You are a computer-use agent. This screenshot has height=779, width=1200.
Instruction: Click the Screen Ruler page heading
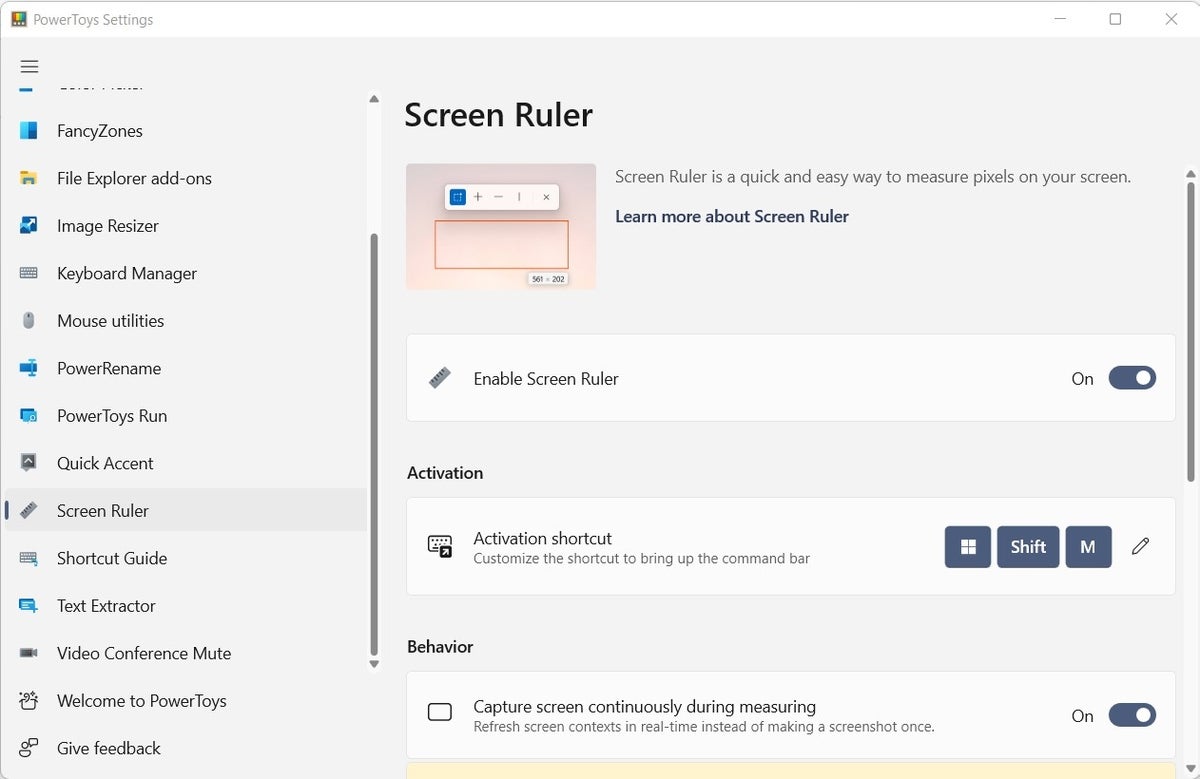498,115
